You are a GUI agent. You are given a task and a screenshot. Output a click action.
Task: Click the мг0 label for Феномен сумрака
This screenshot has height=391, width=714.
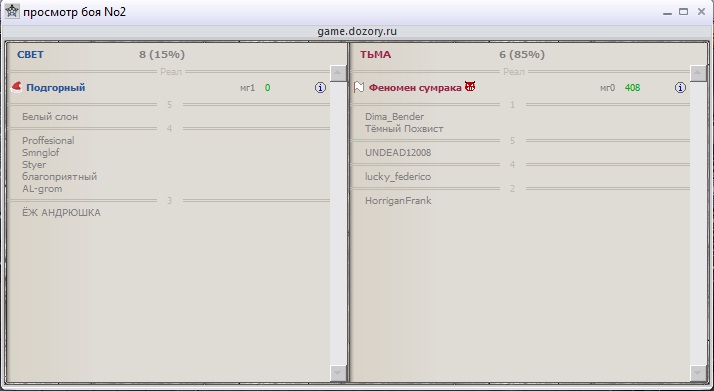pyautogui.click(x=607, y=88)
